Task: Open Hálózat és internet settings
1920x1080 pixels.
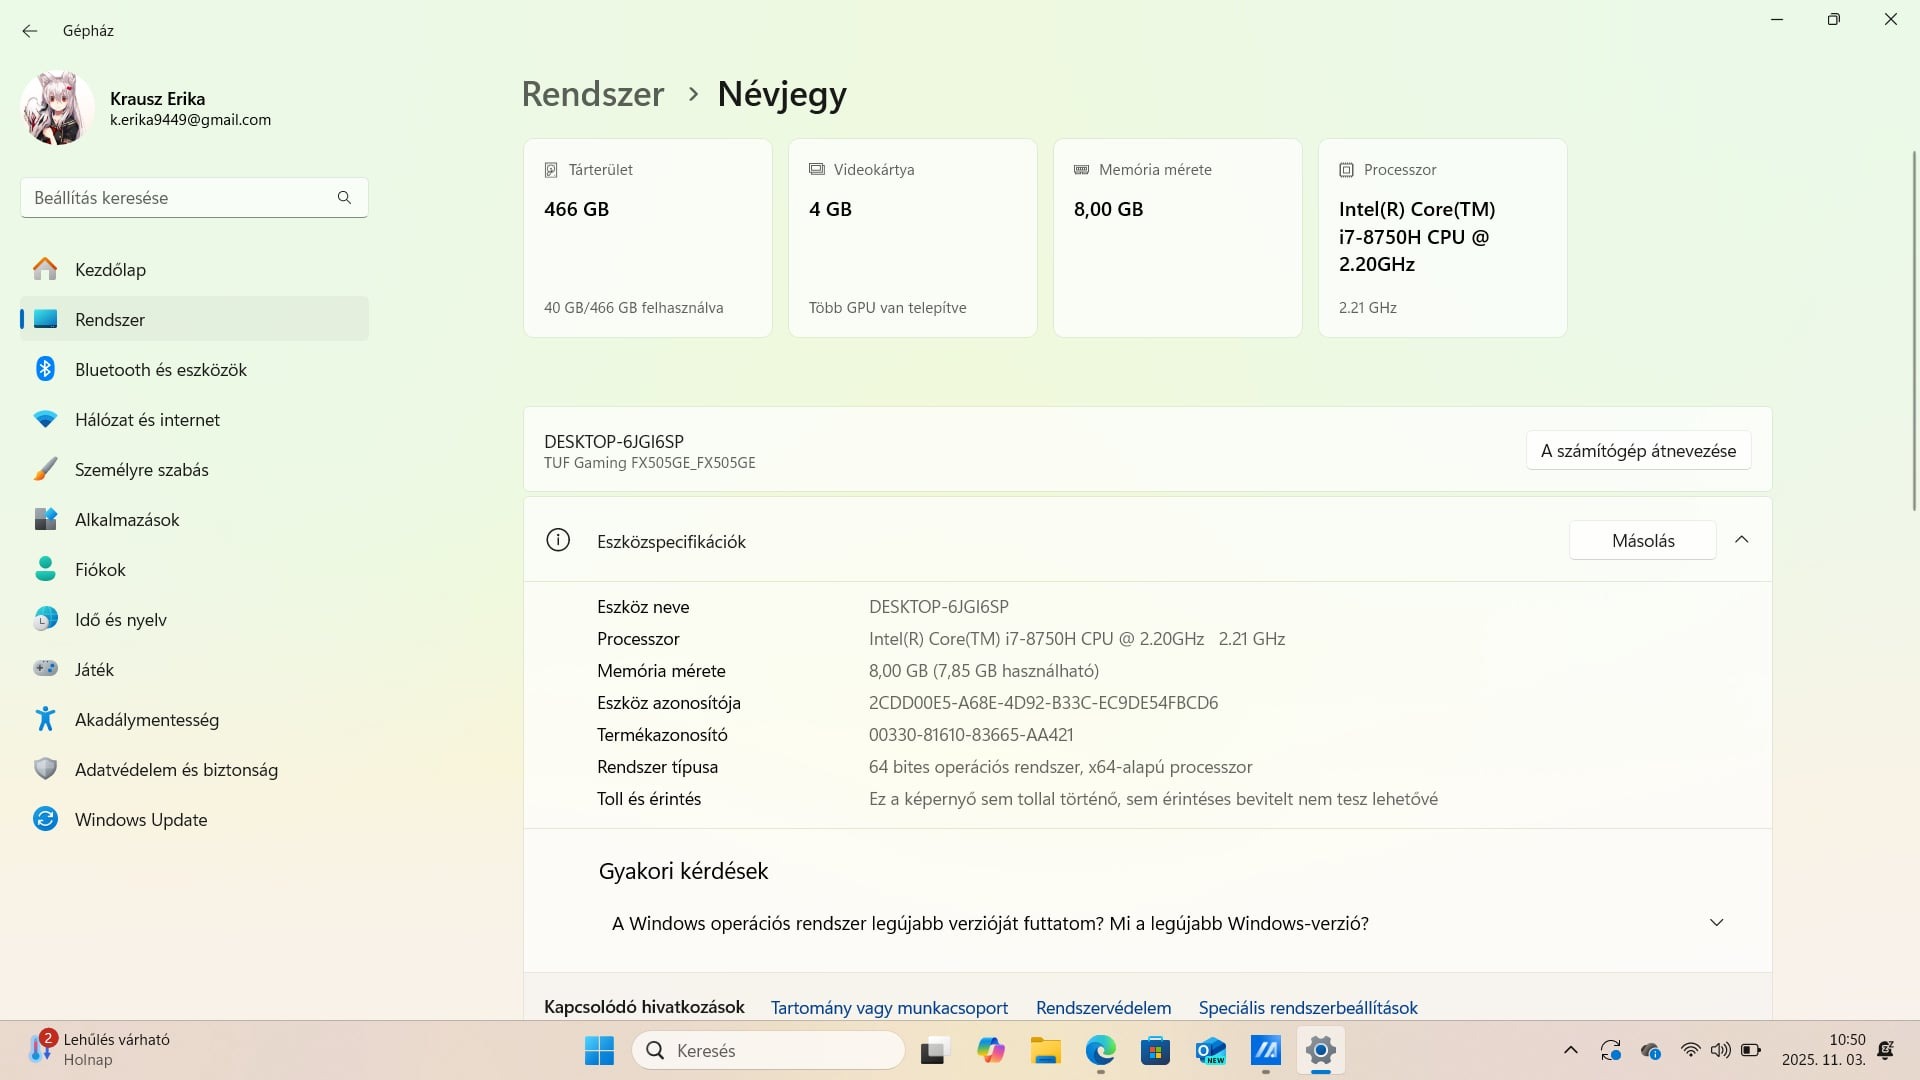Action: coord(147,420)
